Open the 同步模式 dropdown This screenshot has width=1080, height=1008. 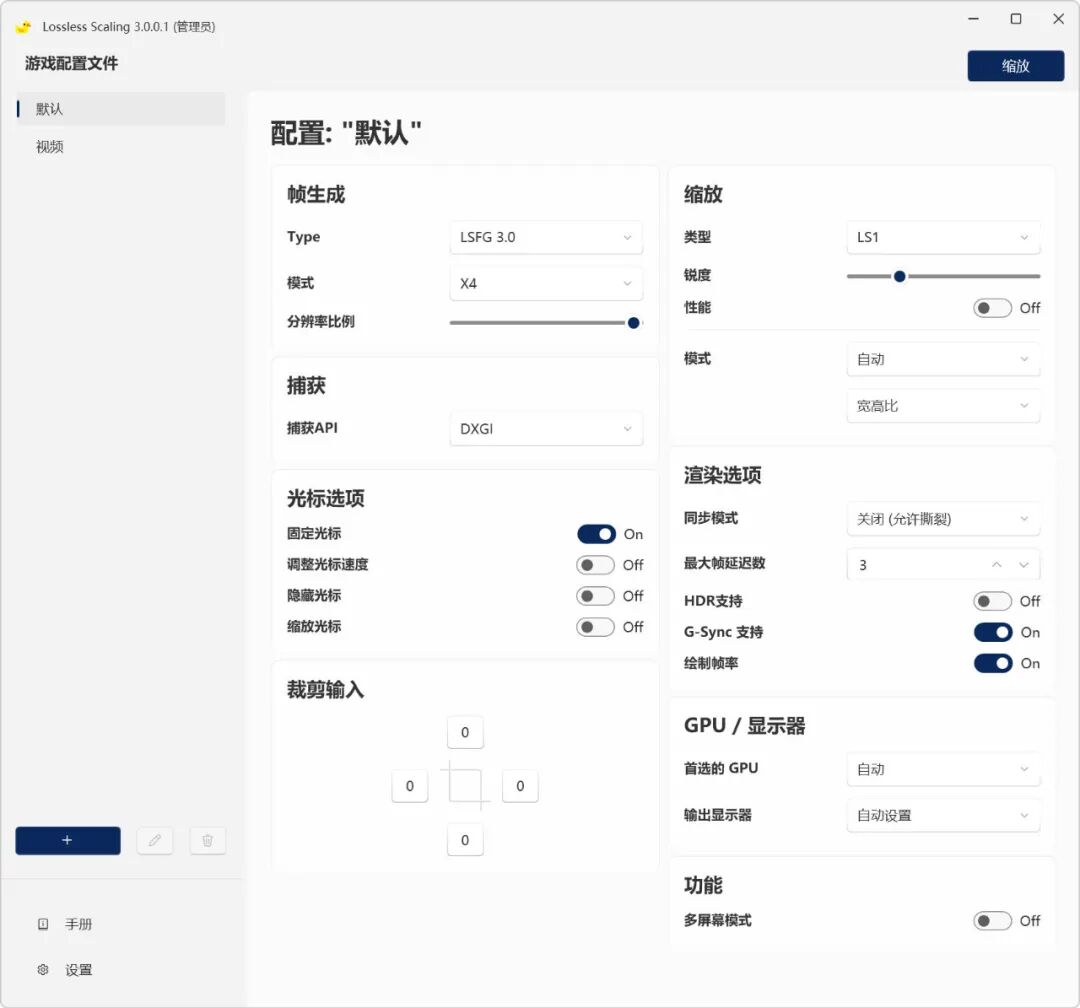[941, 518]
